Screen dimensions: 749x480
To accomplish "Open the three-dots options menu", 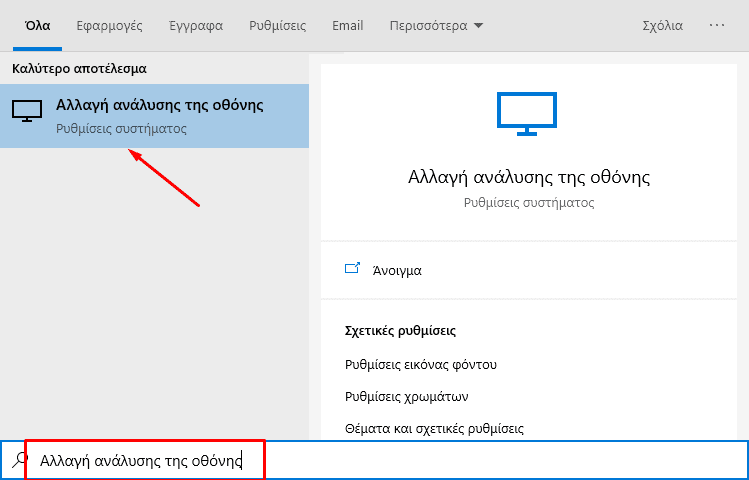I will click(717, 26).
